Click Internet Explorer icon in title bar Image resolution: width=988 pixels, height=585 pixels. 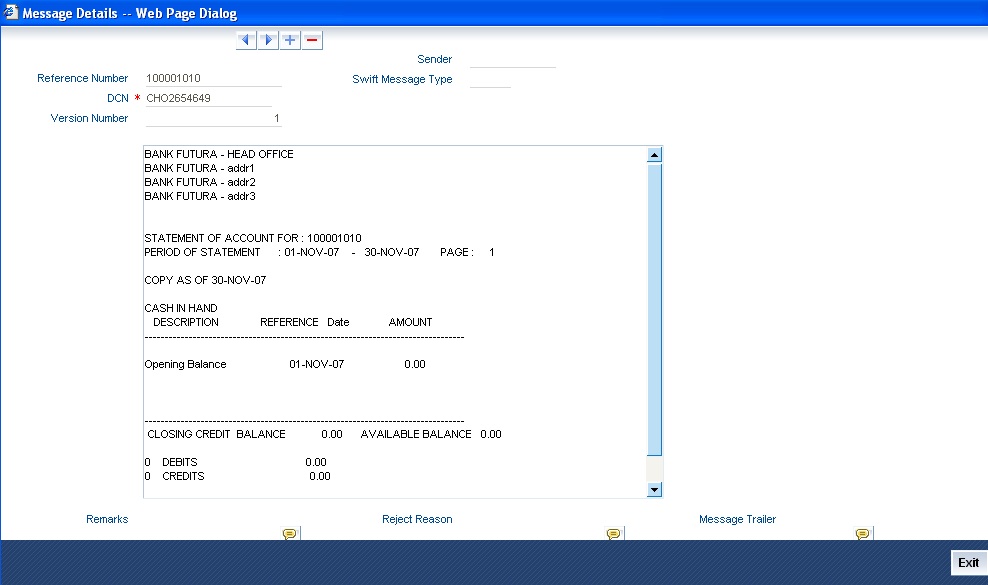coord(11,13)
